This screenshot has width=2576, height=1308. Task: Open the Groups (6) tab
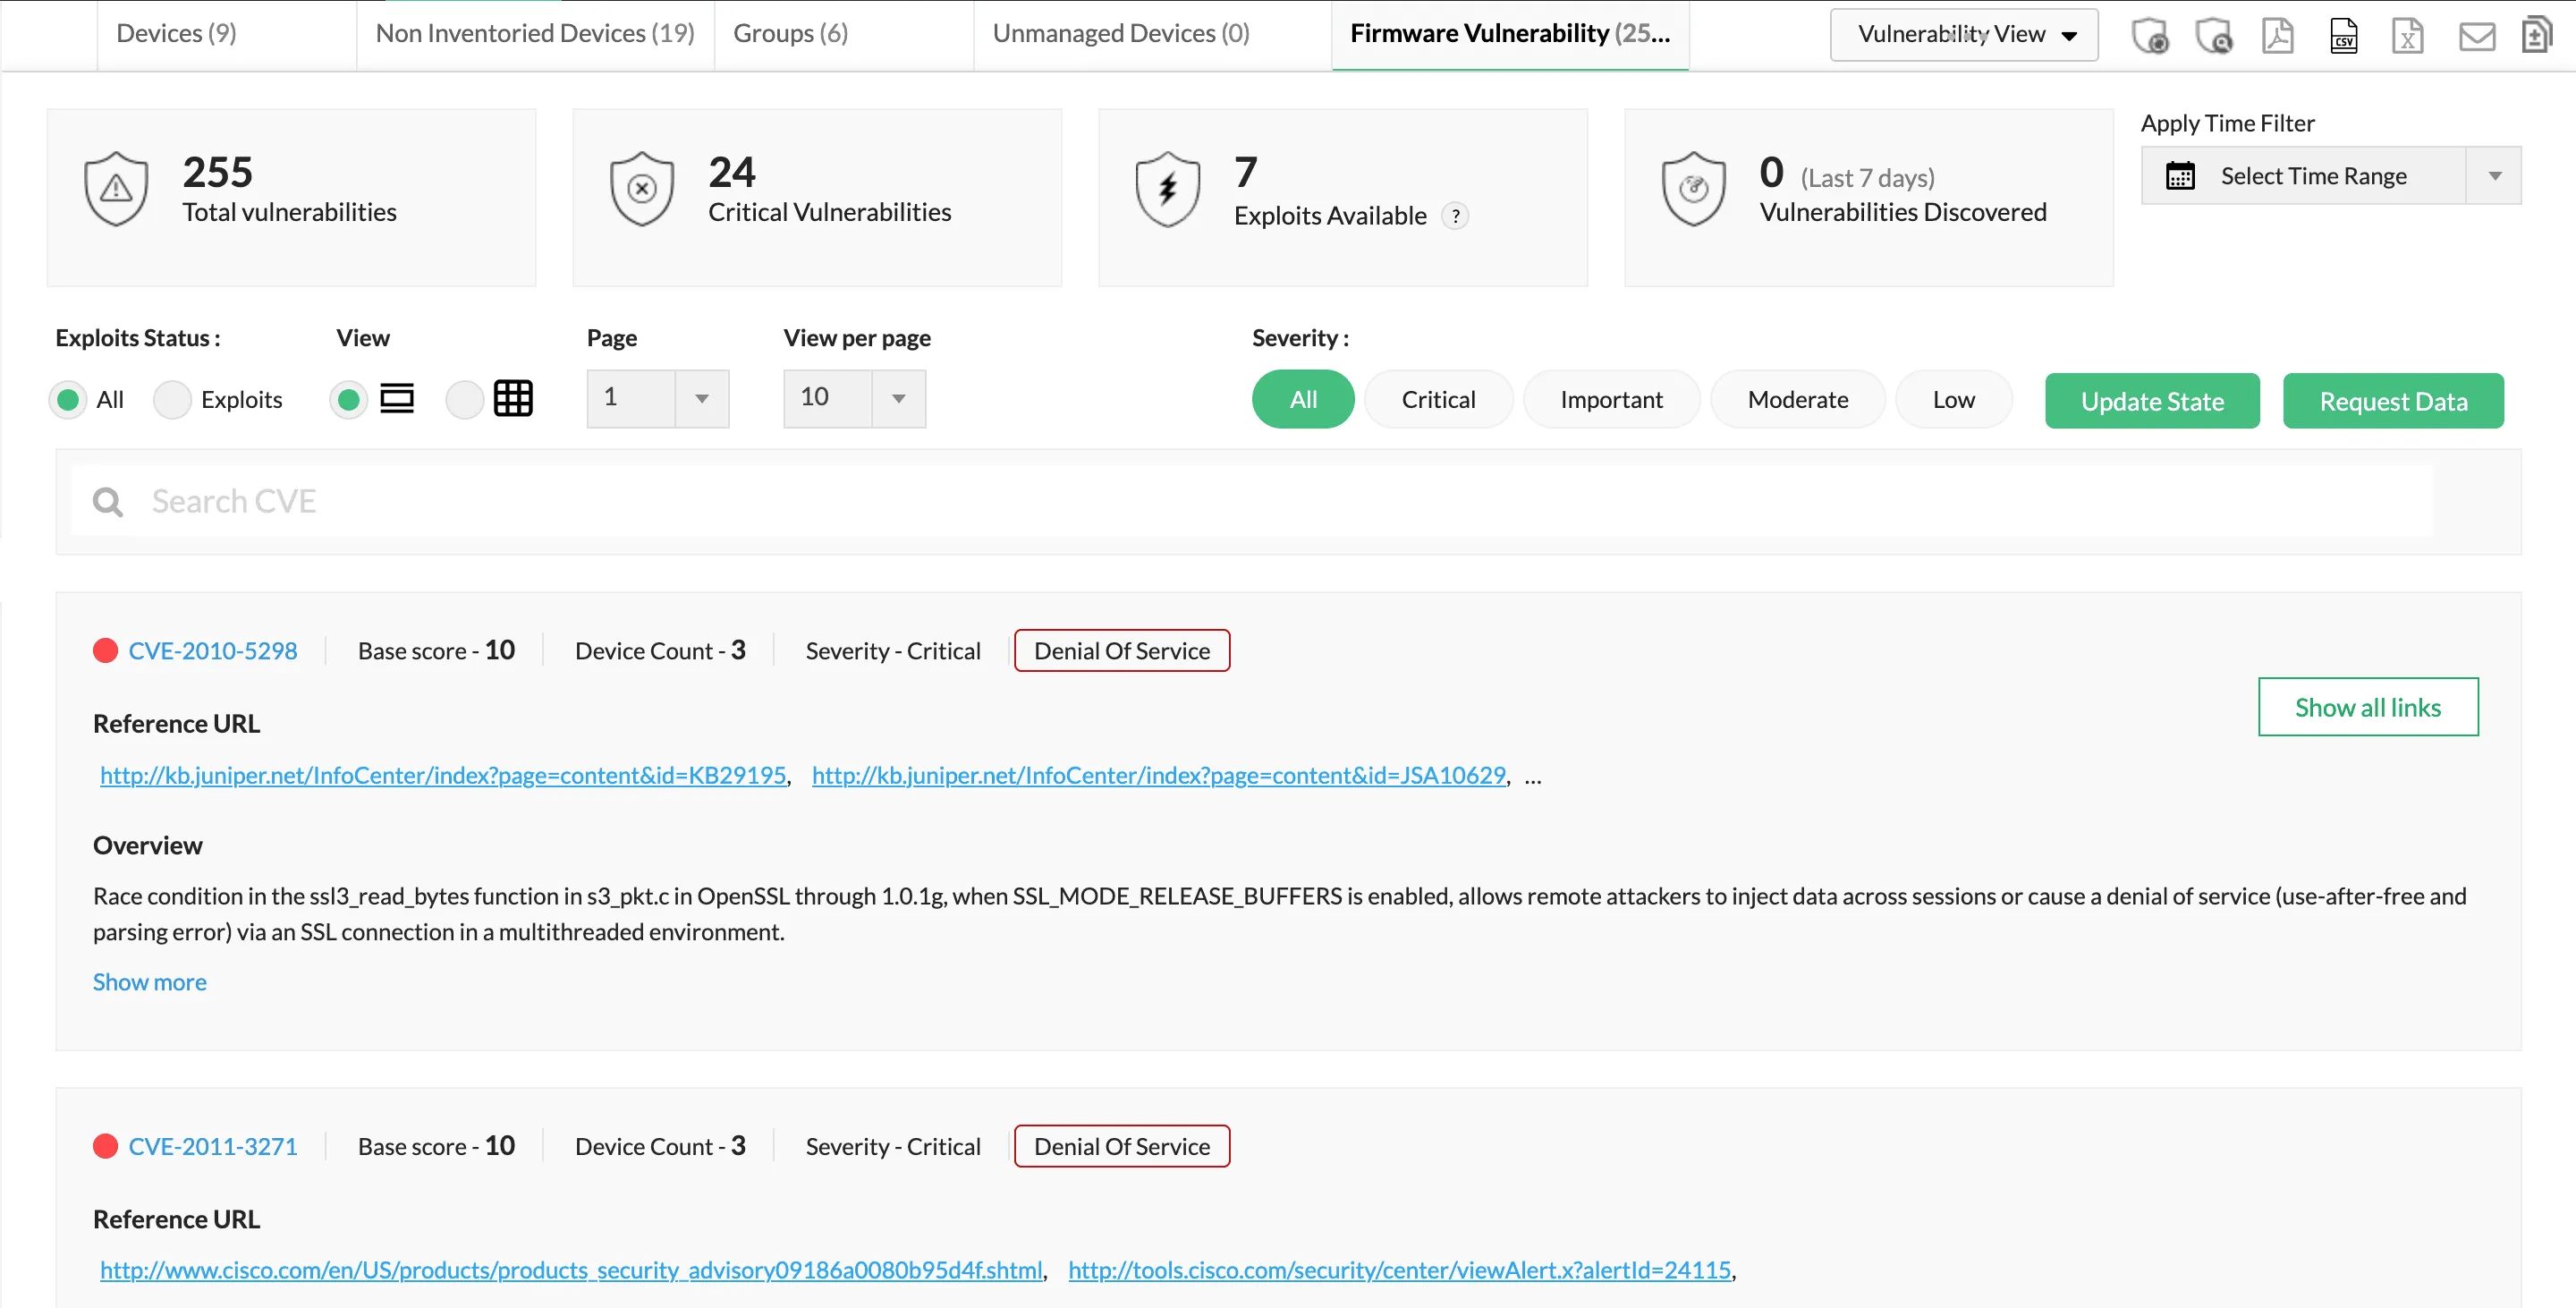click(x=790, y=33)
